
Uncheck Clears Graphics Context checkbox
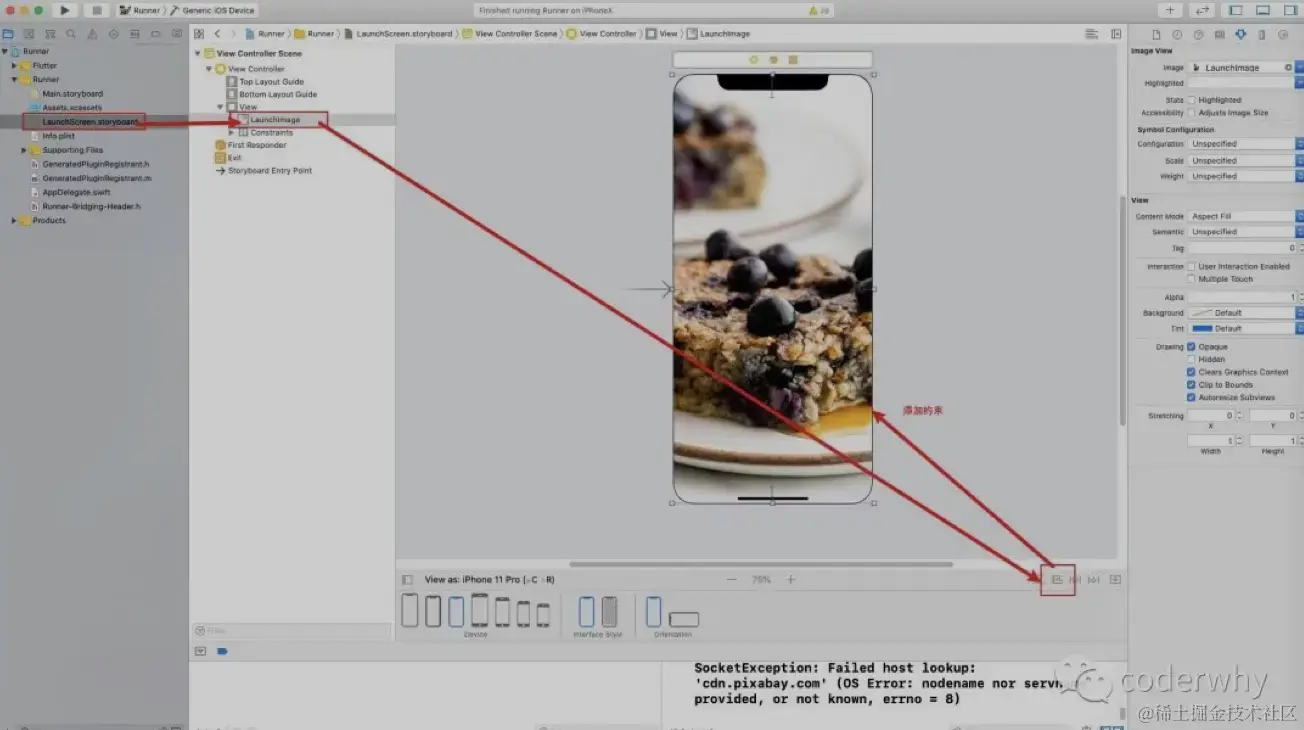[1192, 372]
